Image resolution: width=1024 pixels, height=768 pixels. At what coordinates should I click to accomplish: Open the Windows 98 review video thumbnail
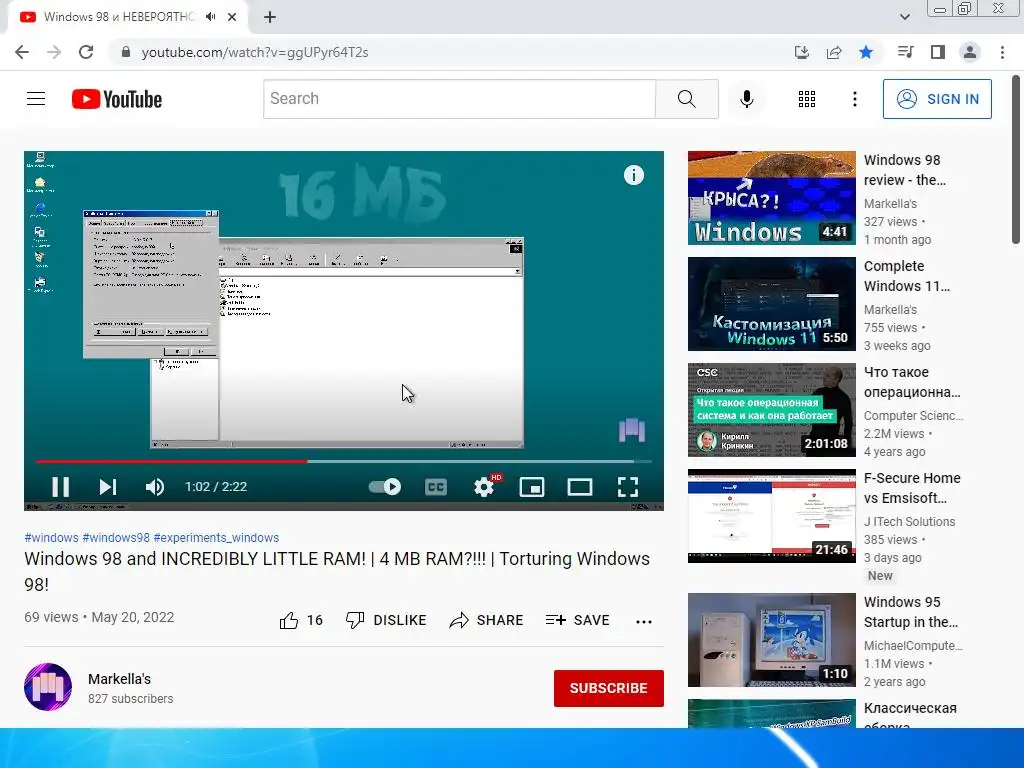(771, 198)
